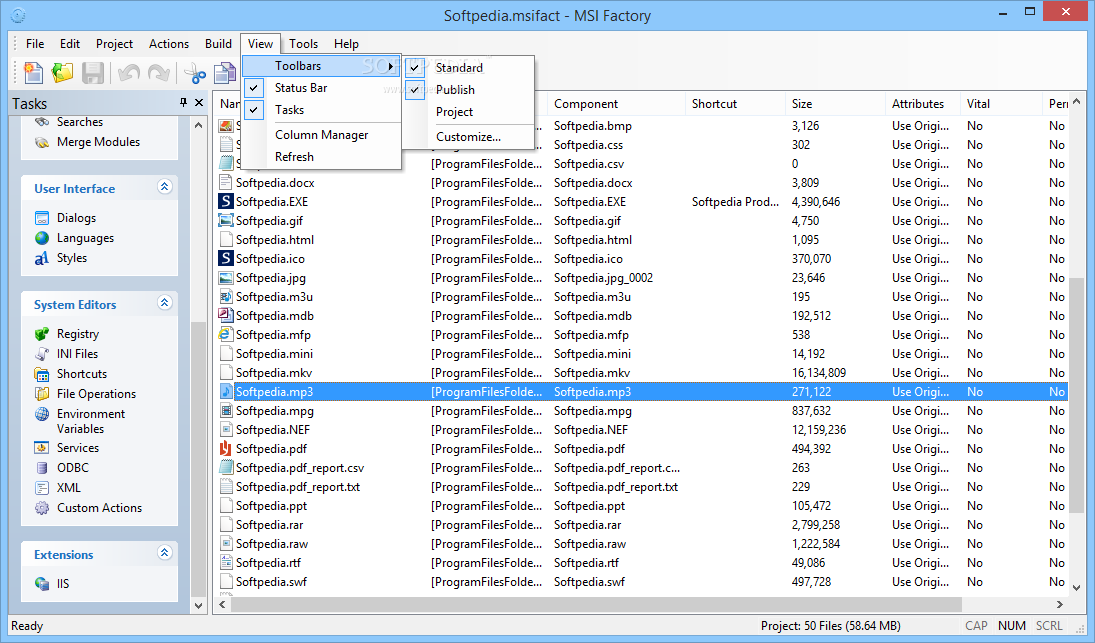Select the Softpedia.docx file row
Image resolution: width=1095 pixels, height=643 pixels.
tap(642, 183)
